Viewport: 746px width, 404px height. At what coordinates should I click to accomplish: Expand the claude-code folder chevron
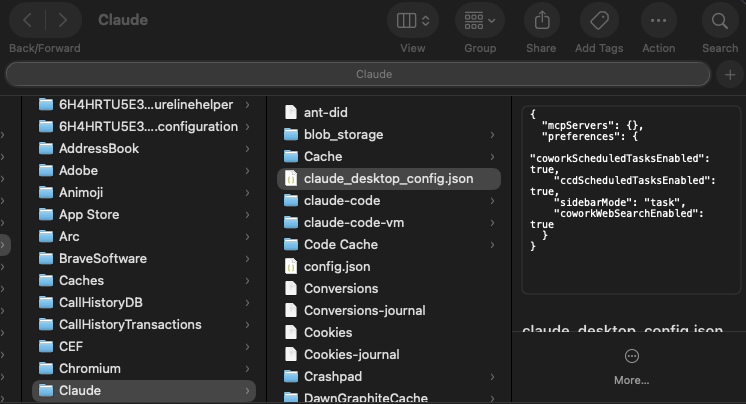[x=492, y=200]
